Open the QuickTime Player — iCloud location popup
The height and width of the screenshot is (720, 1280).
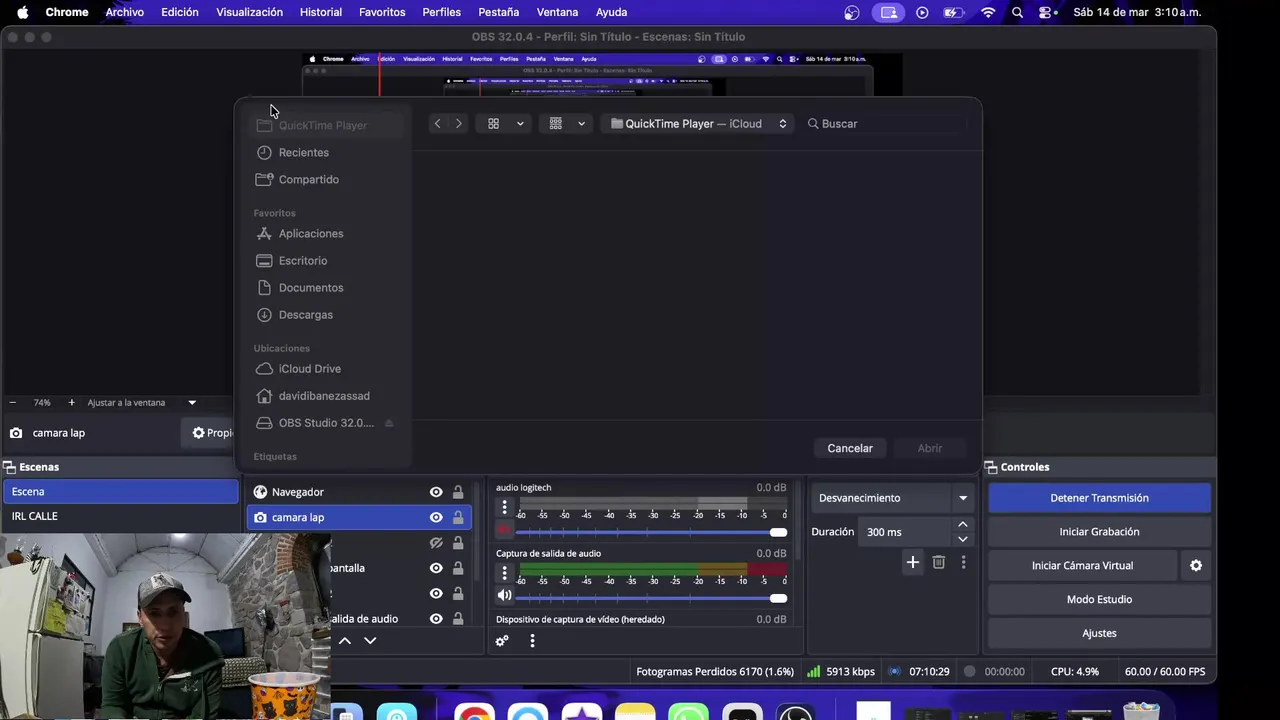tap(699, 123)
